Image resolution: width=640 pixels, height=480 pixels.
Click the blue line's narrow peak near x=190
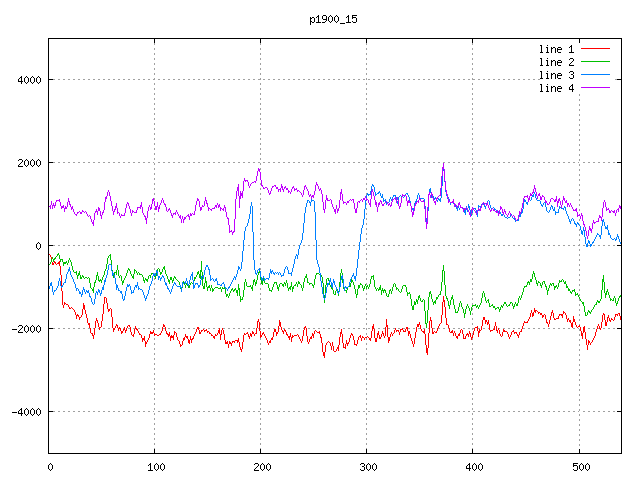coord(251,203)
